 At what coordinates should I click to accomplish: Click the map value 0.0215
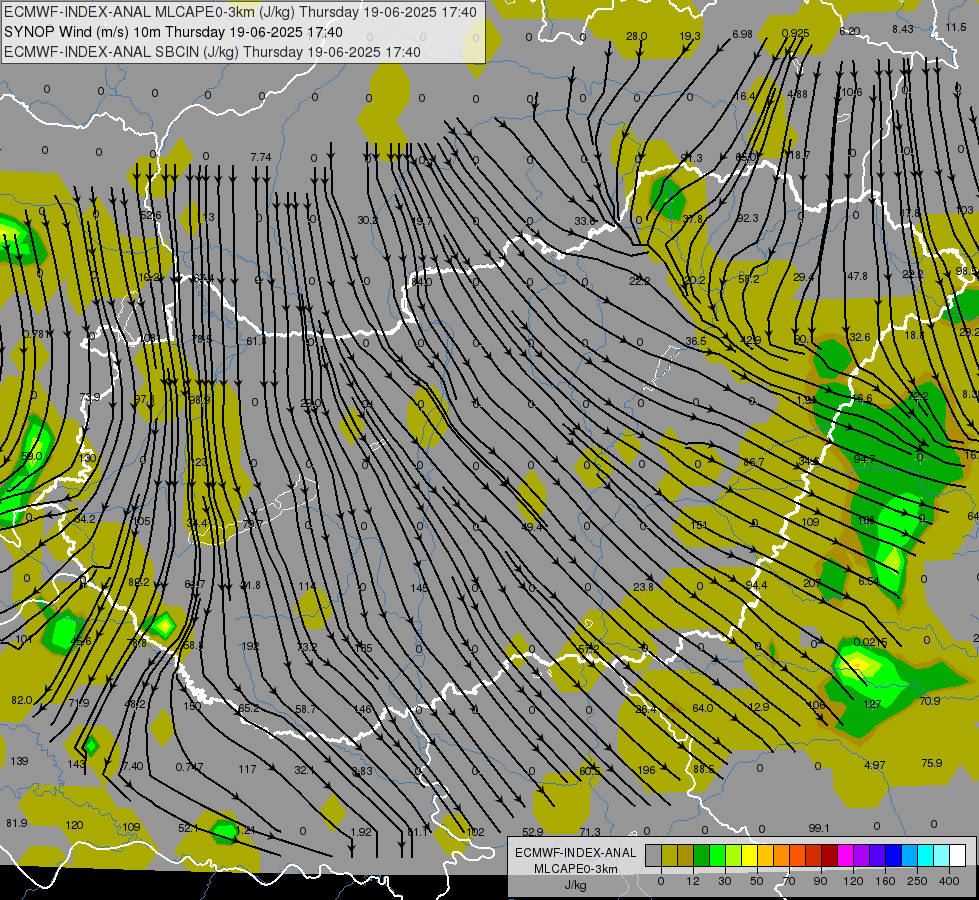(870, 642)
